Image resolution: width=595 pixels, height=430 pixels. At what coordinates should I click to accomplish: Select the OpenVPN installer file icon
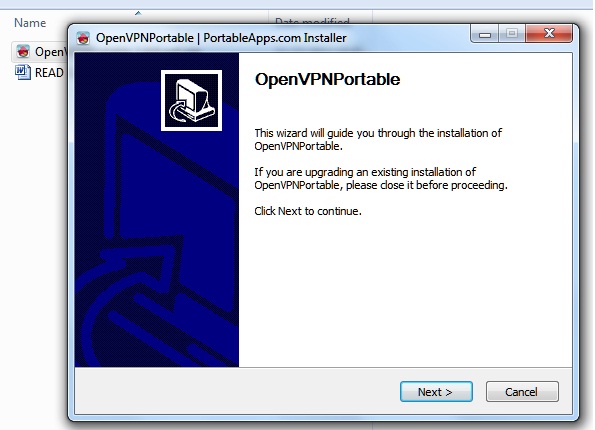point(23,51)
